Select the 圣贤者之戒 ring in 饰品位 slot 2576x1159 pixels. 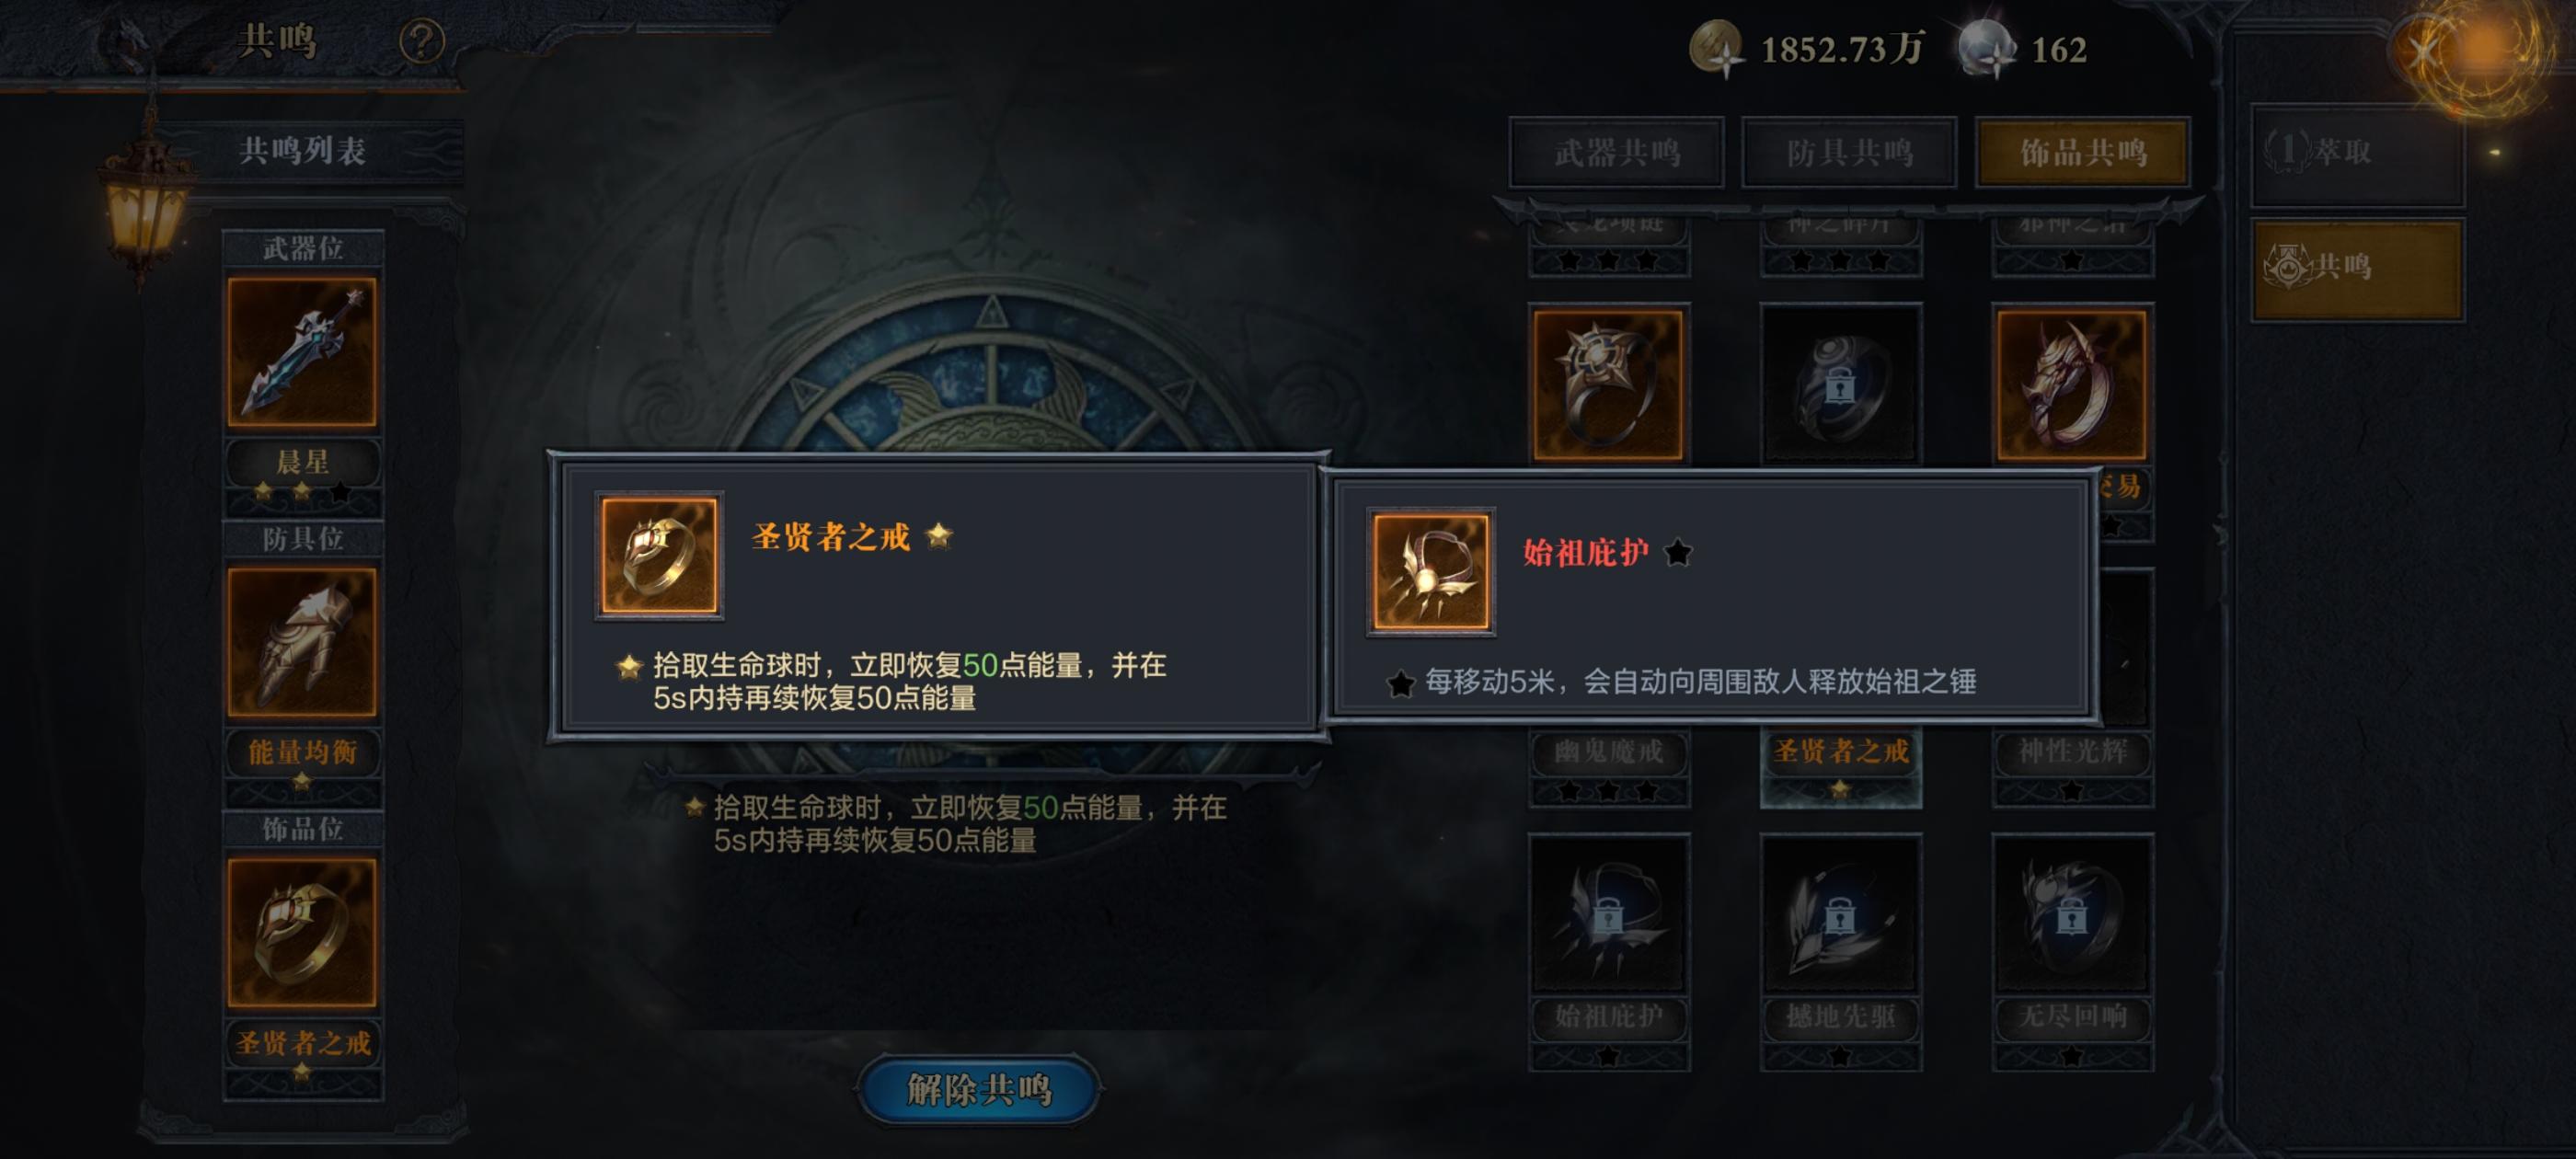[302, 932]
